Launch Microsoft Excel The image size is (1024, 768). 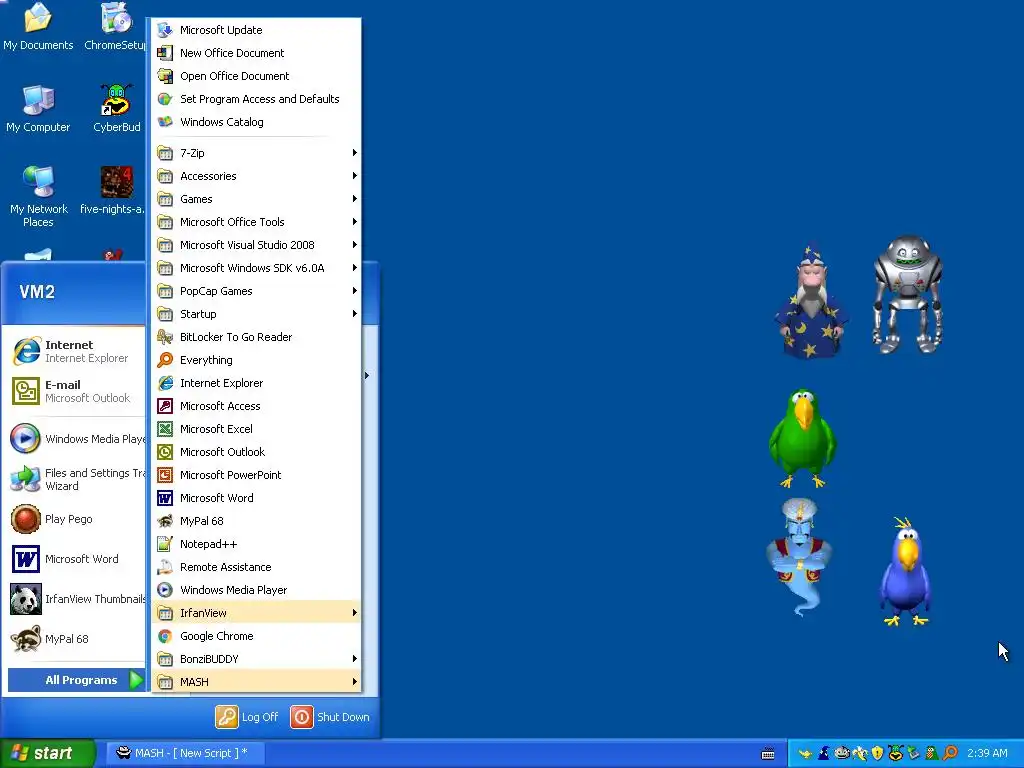click(x=256, y=429)
